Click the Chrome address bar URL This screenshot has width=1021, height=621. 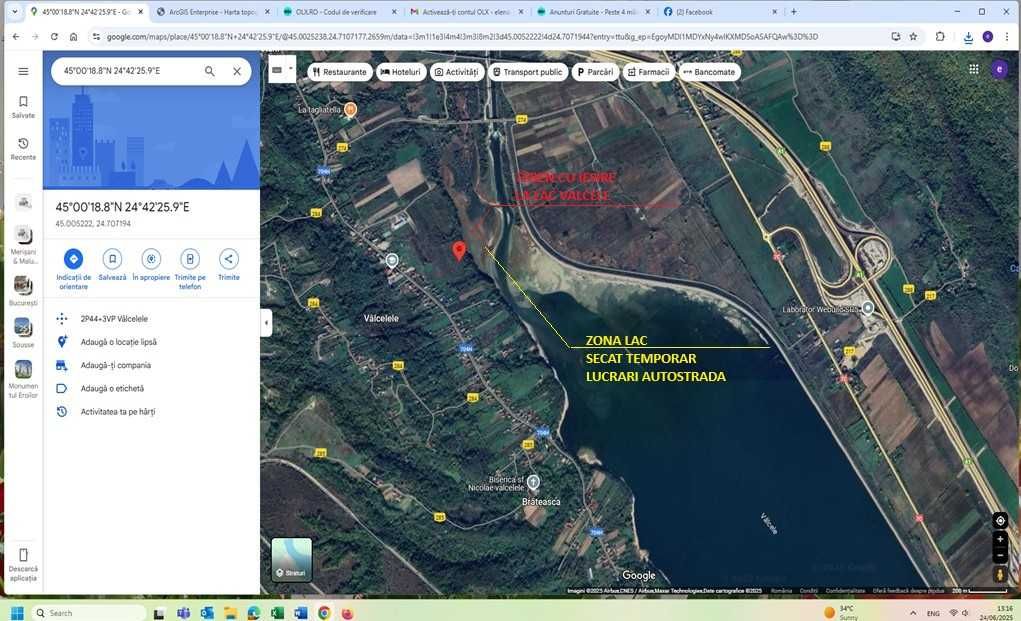(462, 36)
